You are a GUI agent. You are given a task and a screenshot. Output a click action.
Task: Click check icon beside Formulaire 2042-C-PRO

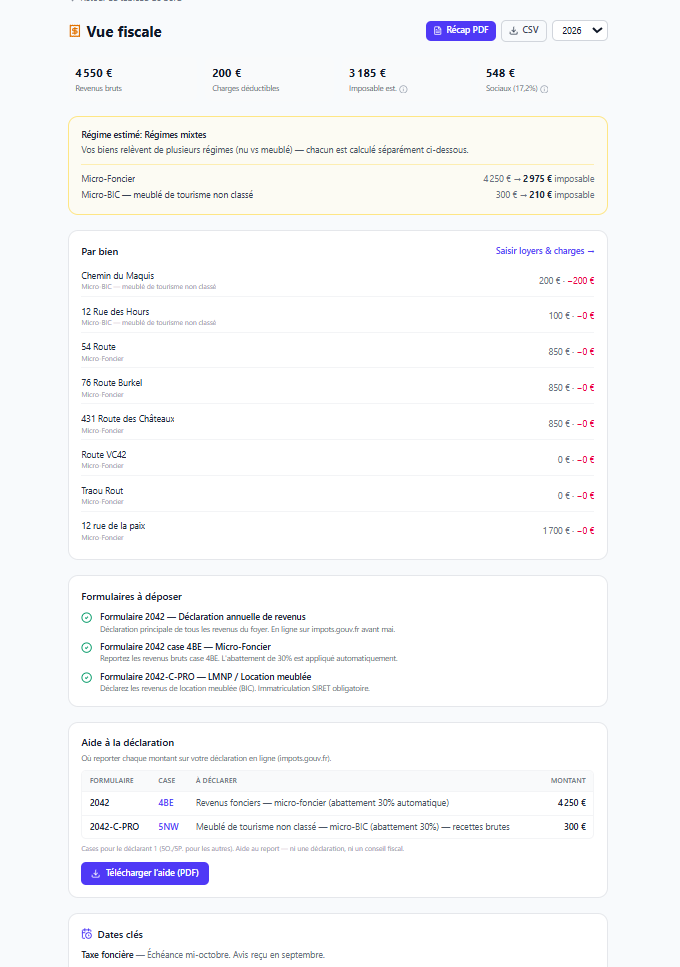[x=87, y=677]
